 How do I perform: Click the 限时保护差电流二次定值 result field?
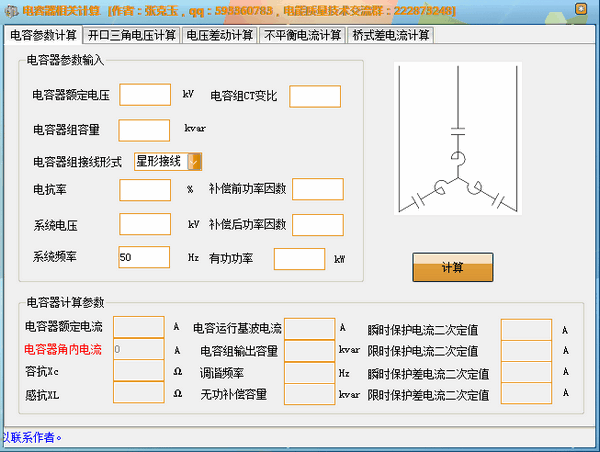527,393
